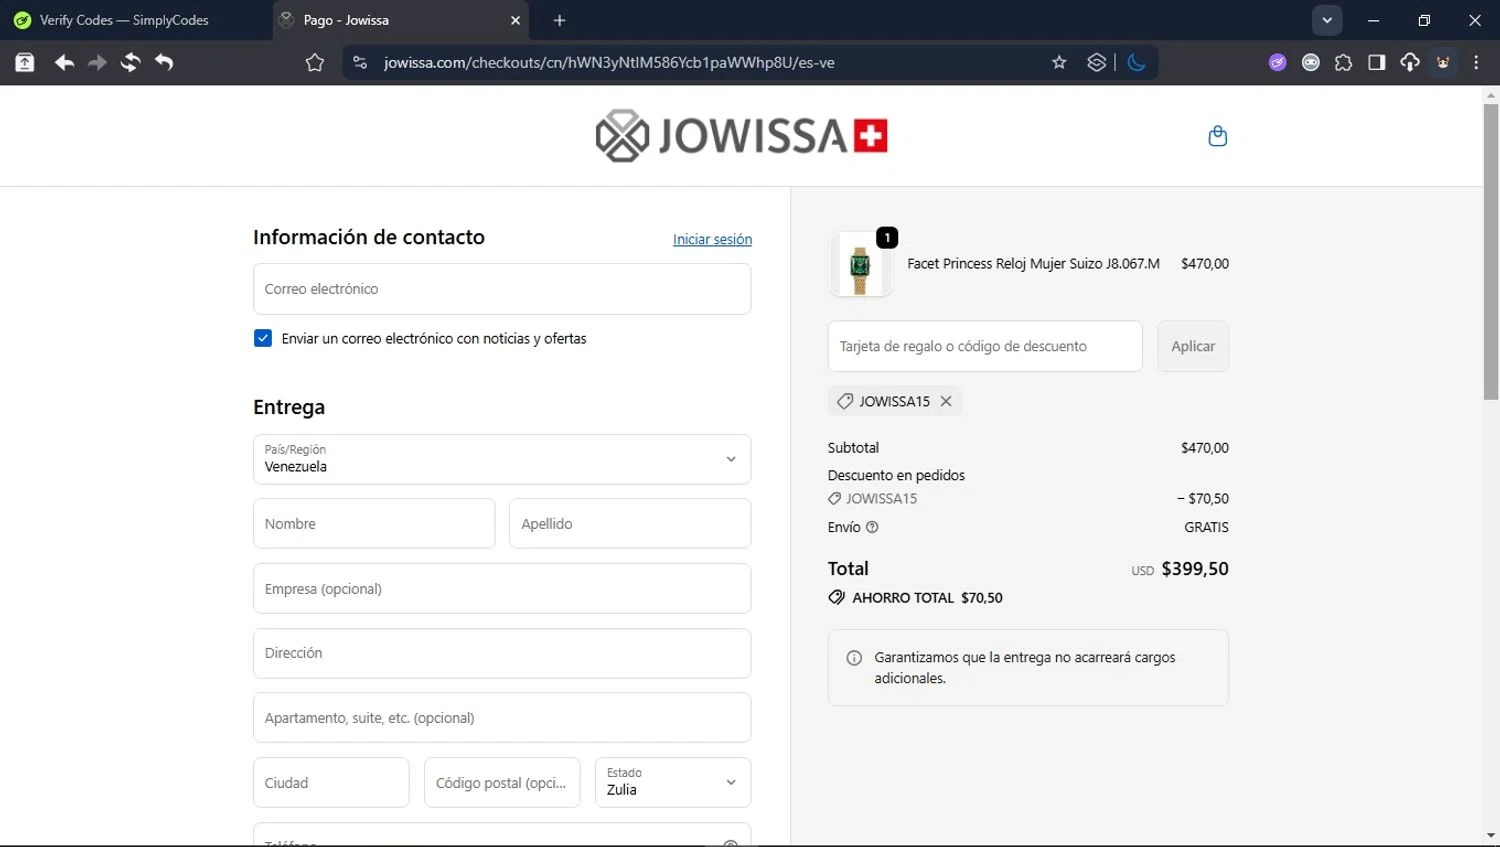Screen dimensions: 1500x847
Task: Click the watch product thumbnail
Action: pyautogui.click(x=860, y=265)
